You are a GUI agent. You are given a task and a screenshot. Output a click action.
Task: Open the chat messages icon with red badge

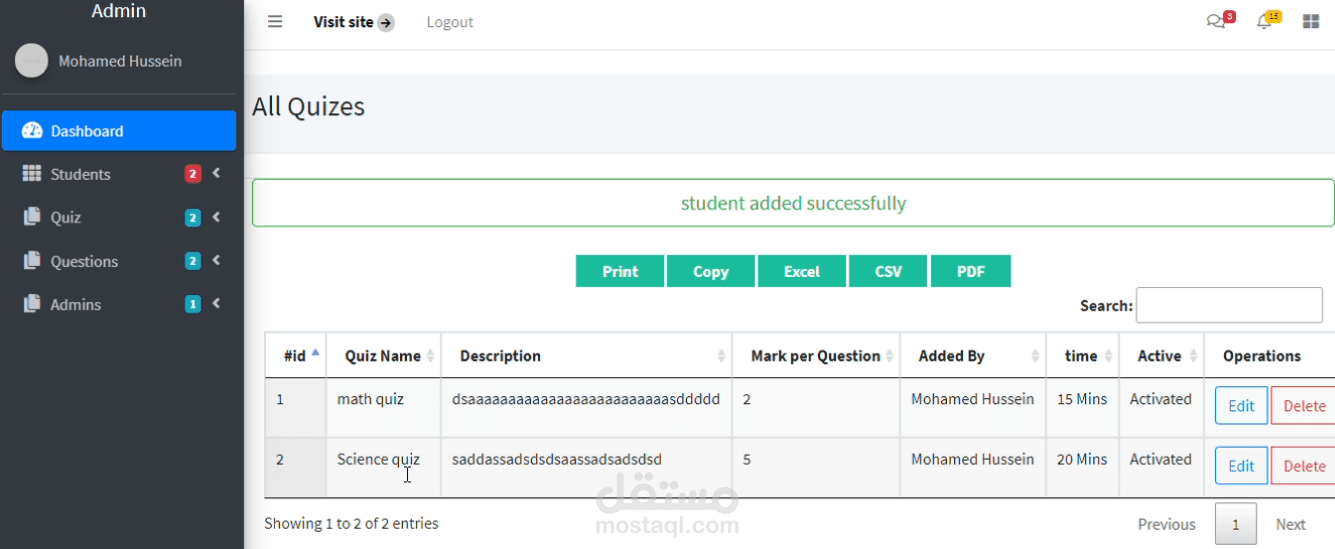(x=1216, y=22)
